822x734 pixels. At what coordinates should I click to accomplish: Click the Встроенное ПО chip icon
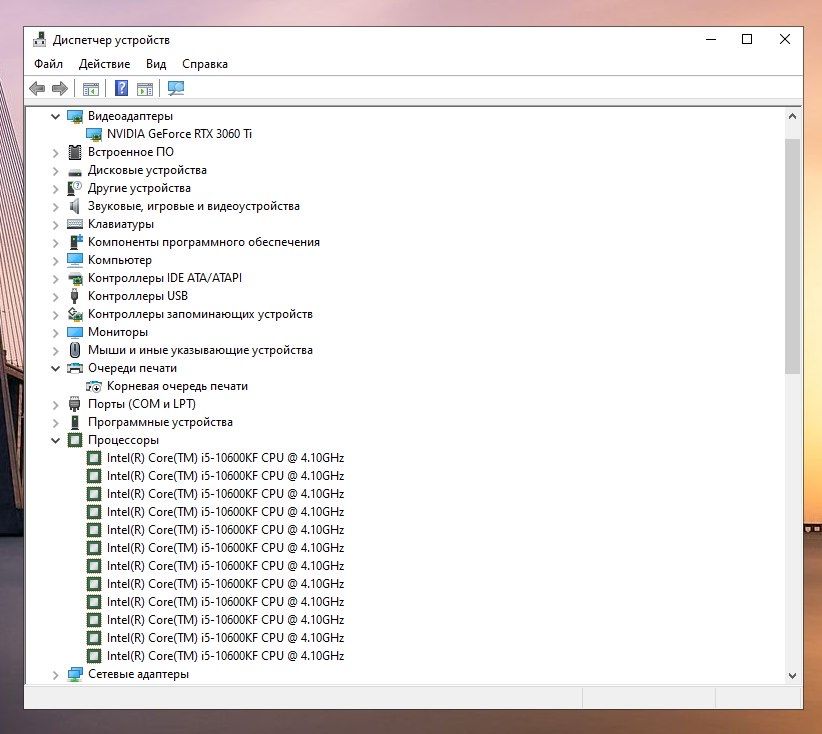75,152
